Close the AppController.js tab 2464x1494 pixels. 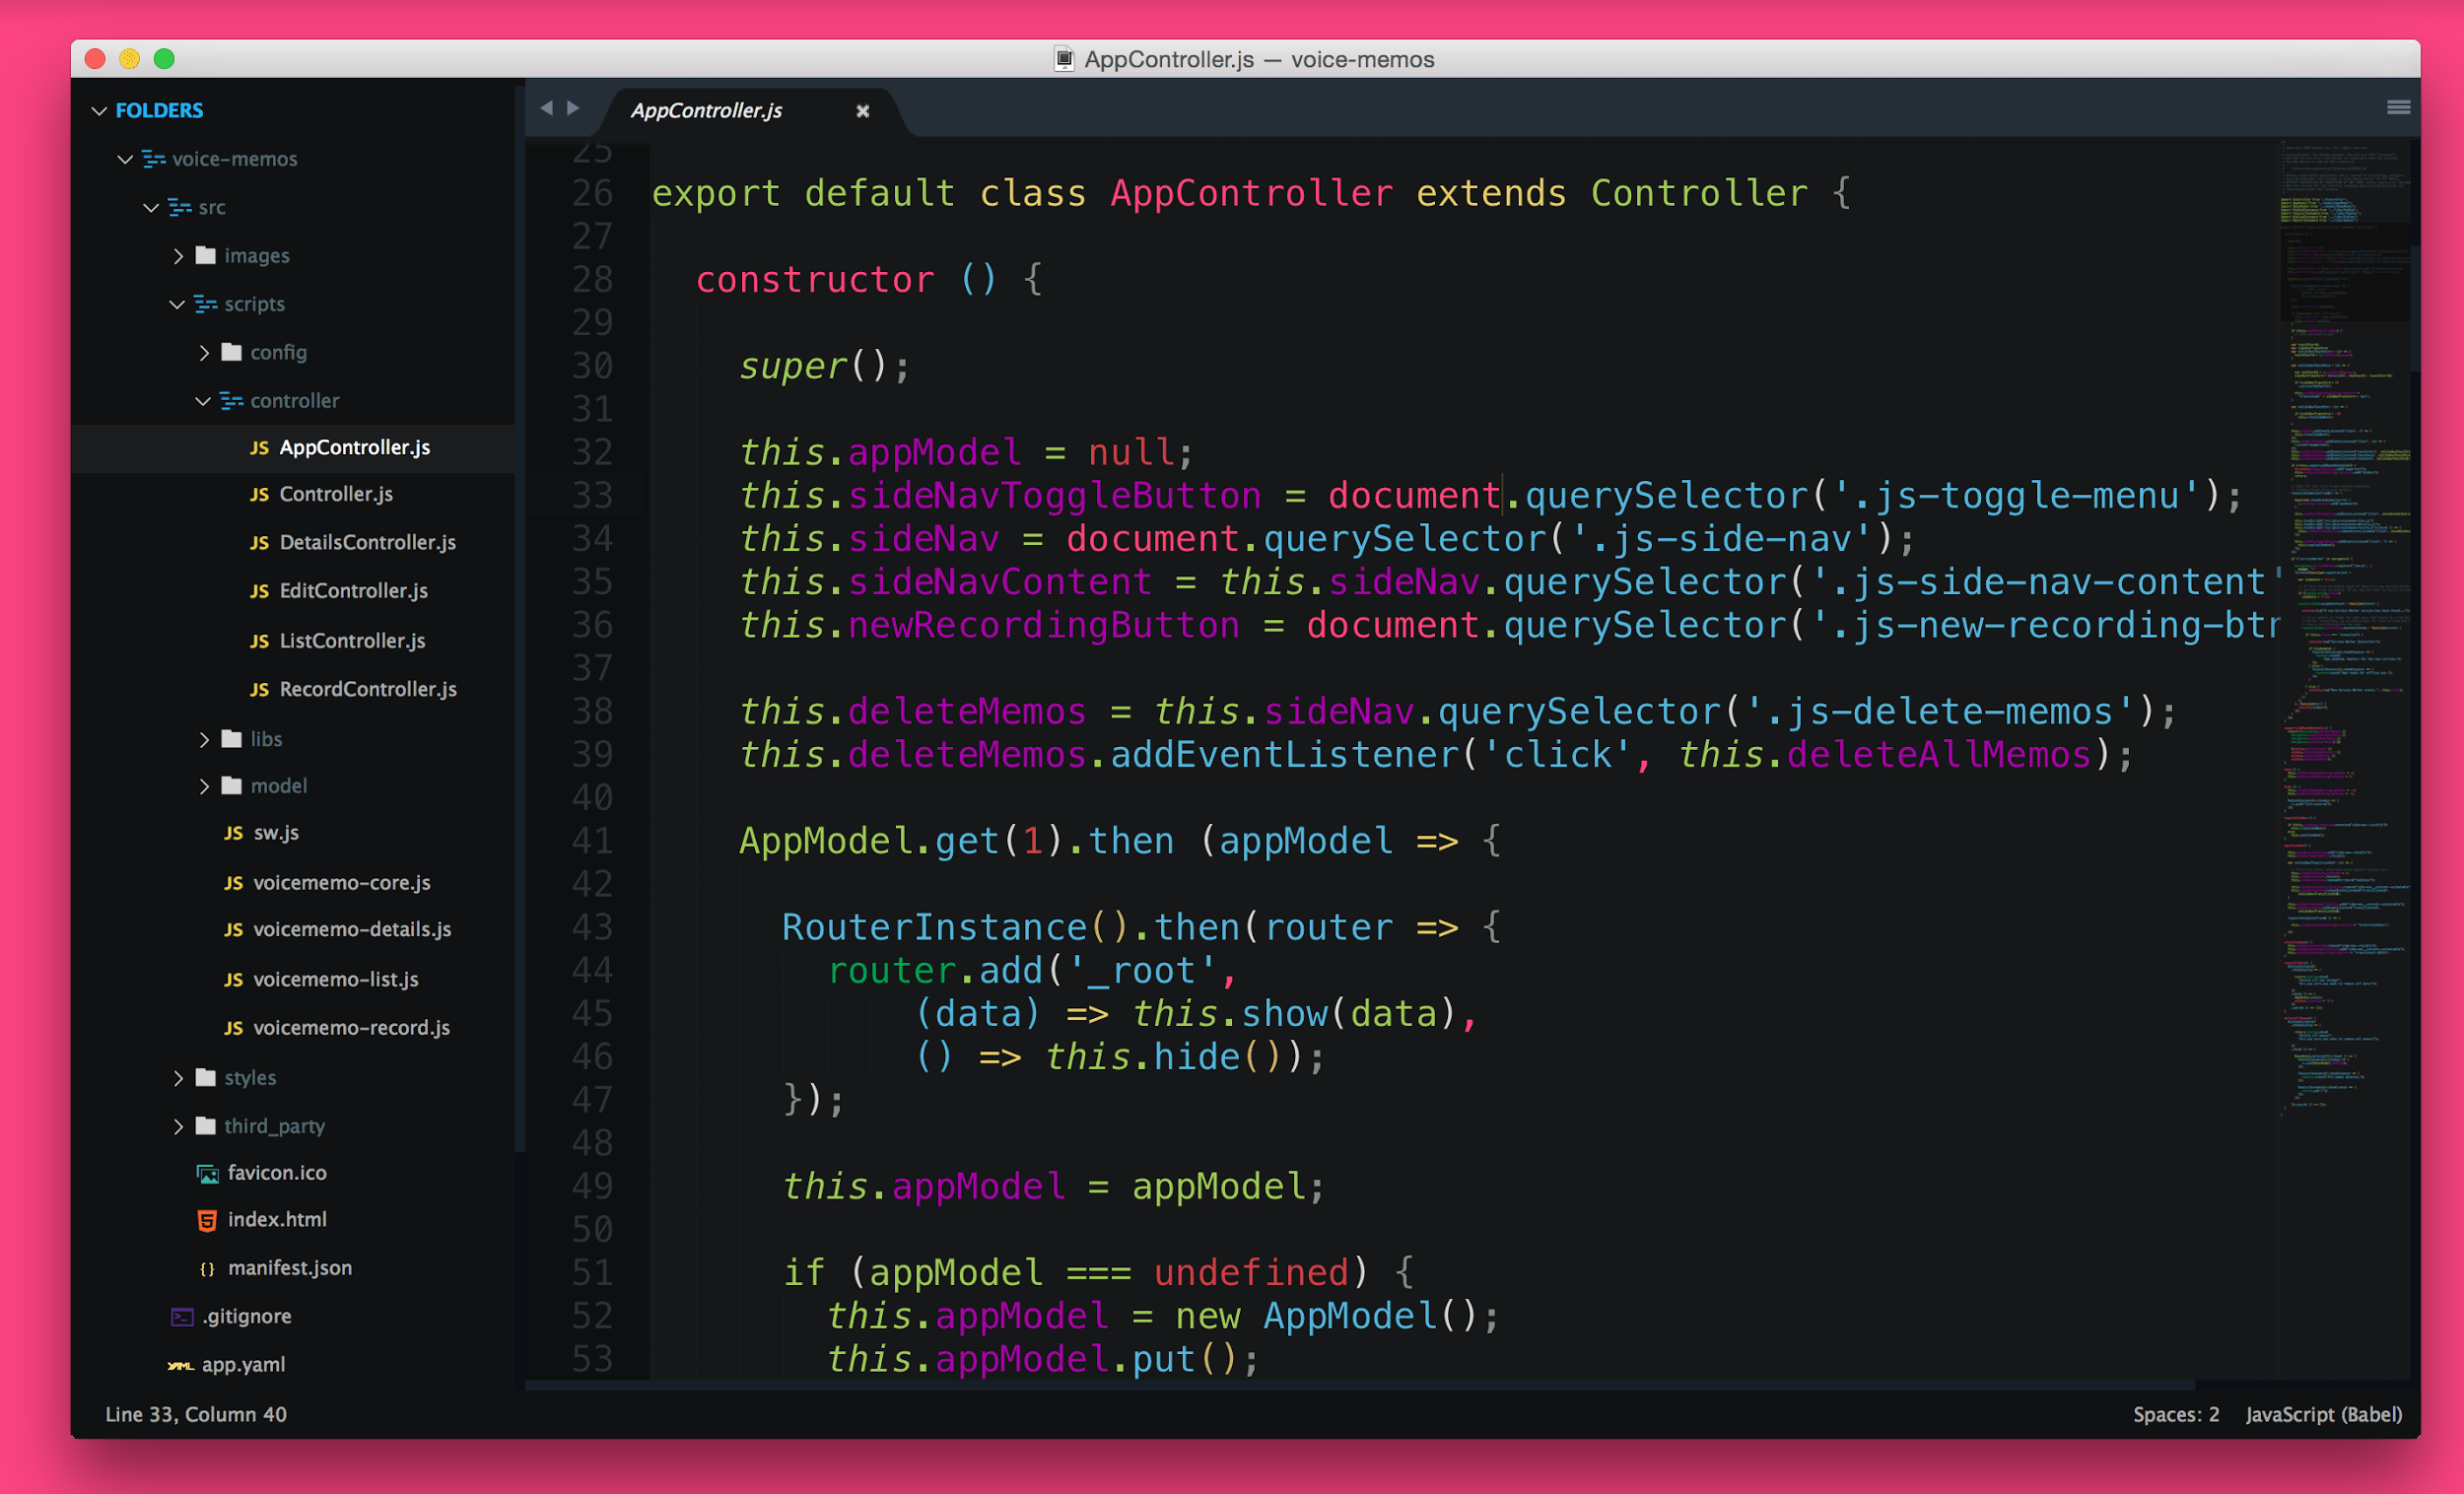pos(862,111)
